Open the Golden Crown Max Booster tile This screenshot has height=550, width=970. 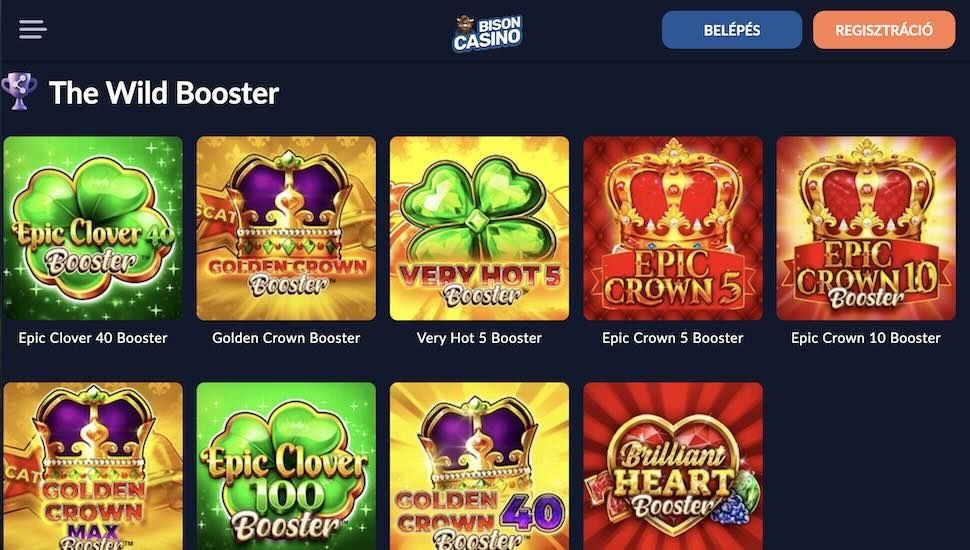(x=93, y=466)
